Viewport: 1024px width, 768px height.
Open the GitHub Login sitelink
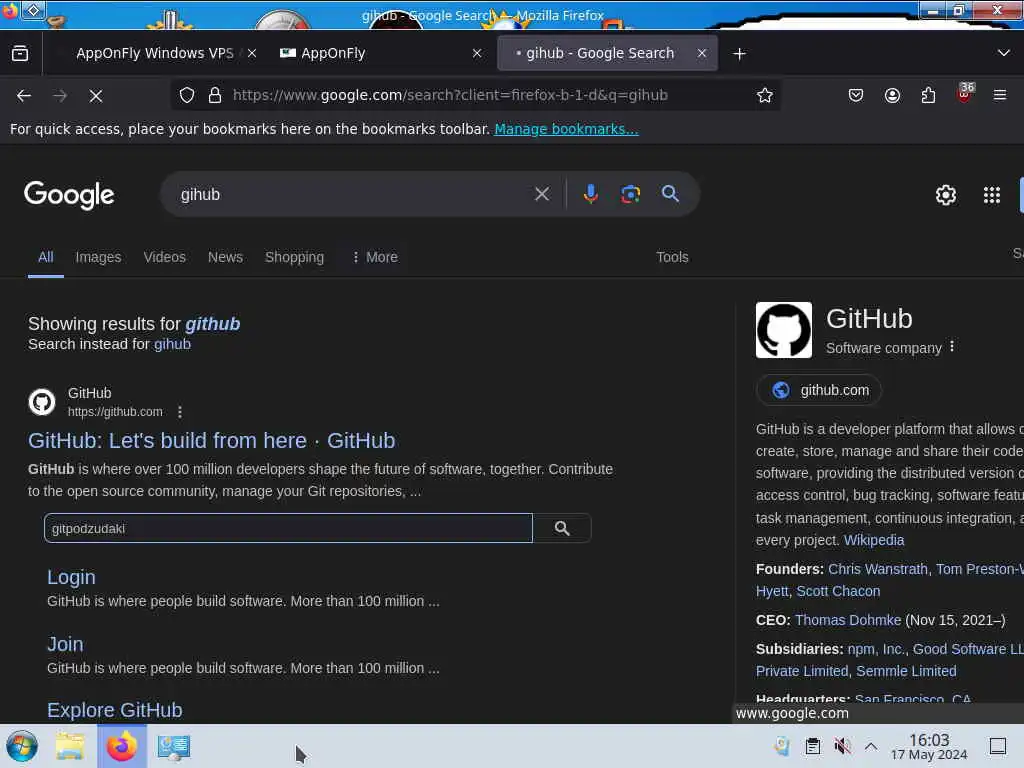(71, 577)
